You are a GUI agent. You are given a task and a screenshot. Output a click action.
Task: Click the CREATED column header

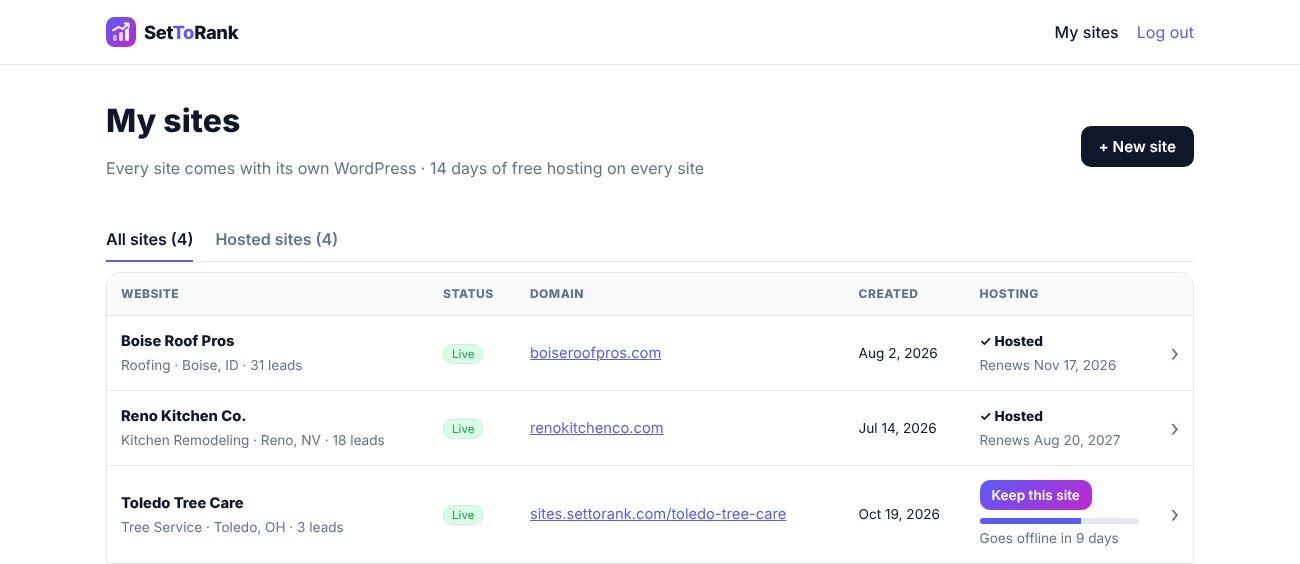(888, 294)
